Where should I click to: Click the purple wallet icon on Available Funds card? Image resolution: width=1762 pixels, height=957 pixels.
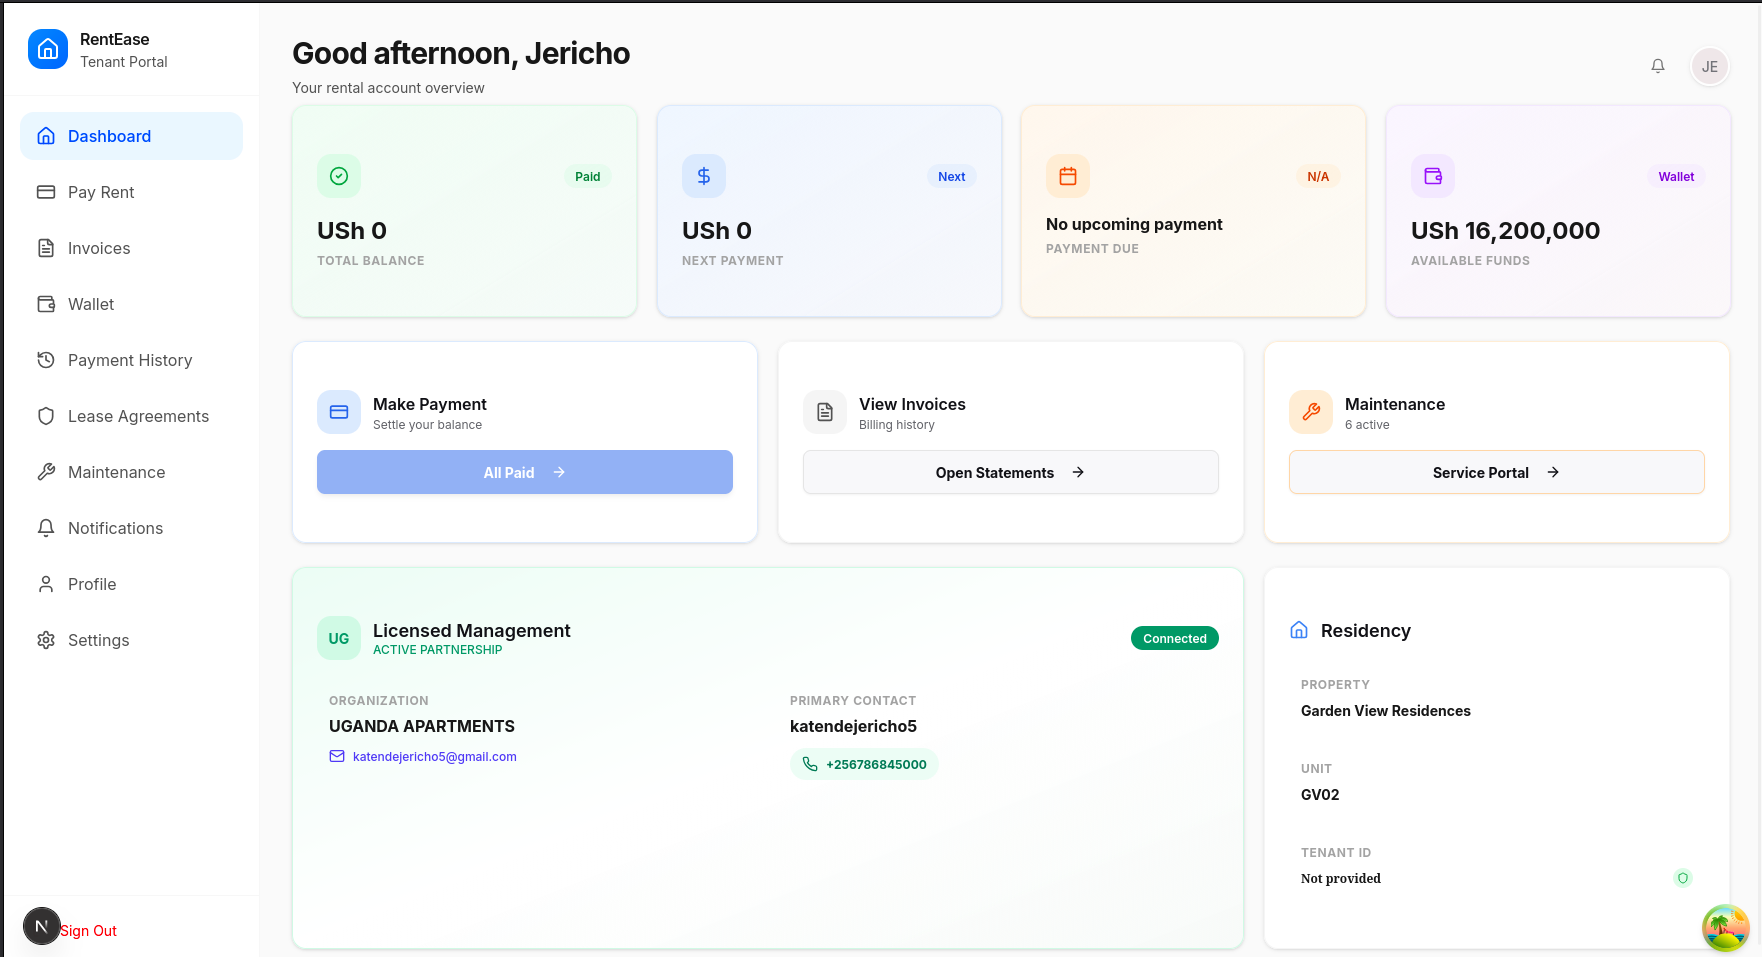pos(1433,176)
